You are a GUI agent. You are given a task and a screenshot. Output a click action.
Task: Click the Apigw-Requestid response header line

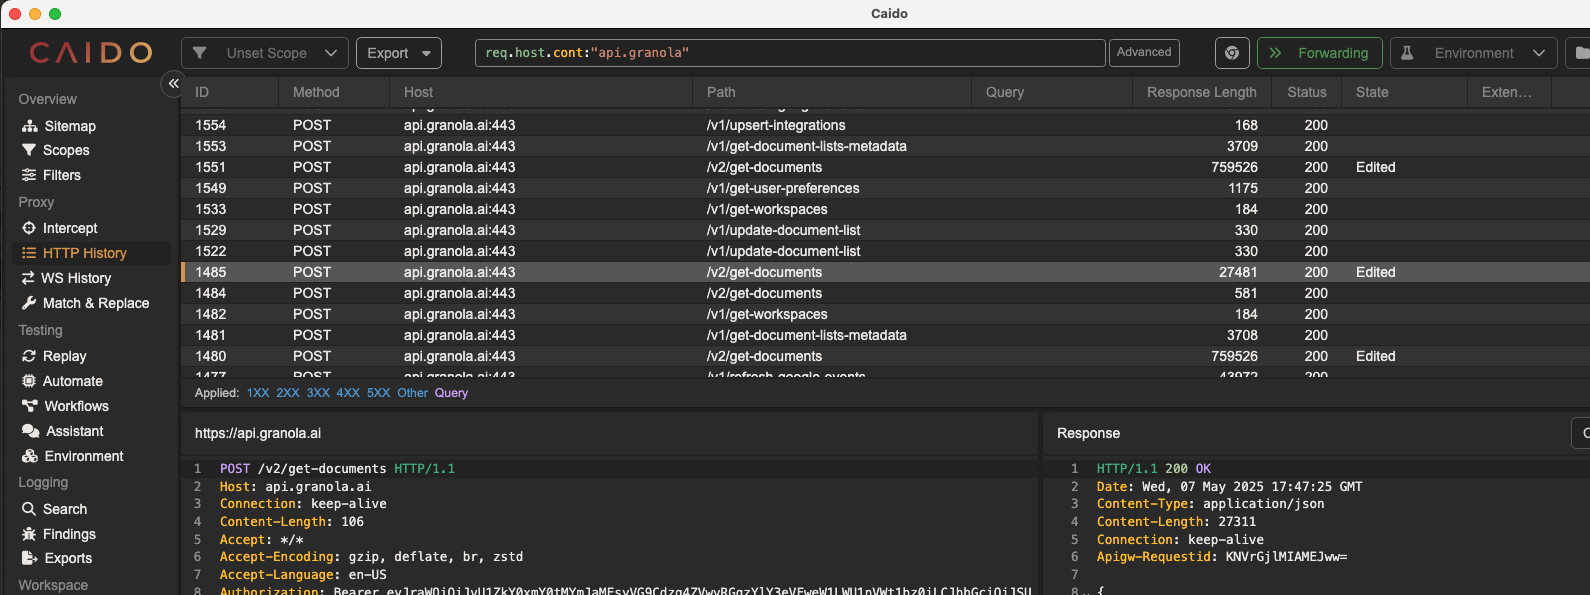[x=1222, y=557]
